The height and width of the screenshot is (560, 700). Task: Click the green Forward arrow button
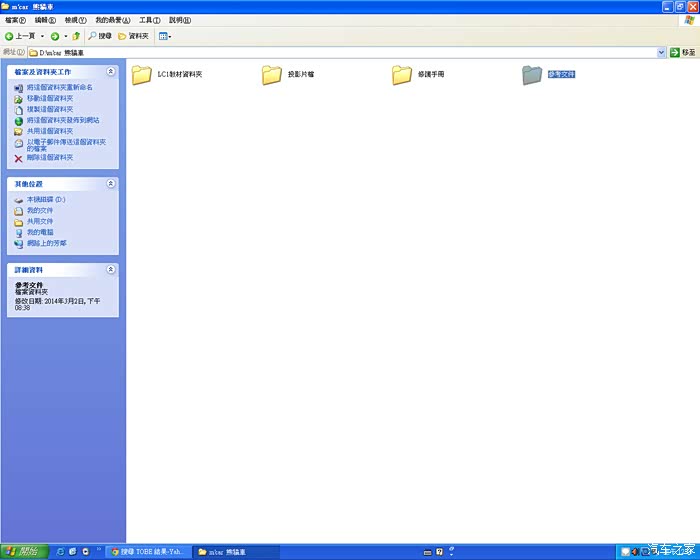(x=55, y=36)
